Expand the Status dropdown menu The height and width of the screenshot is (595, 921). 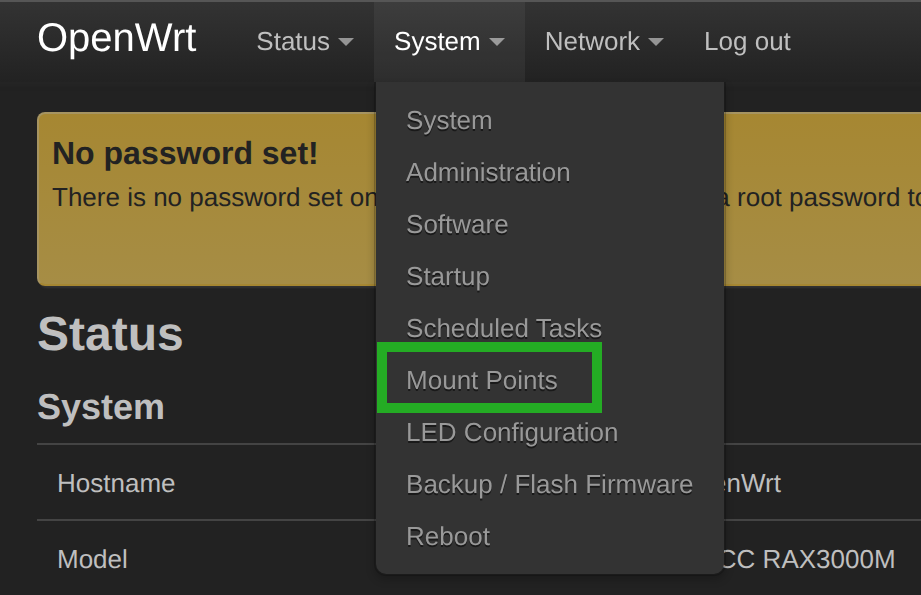[x=305, y=42]
